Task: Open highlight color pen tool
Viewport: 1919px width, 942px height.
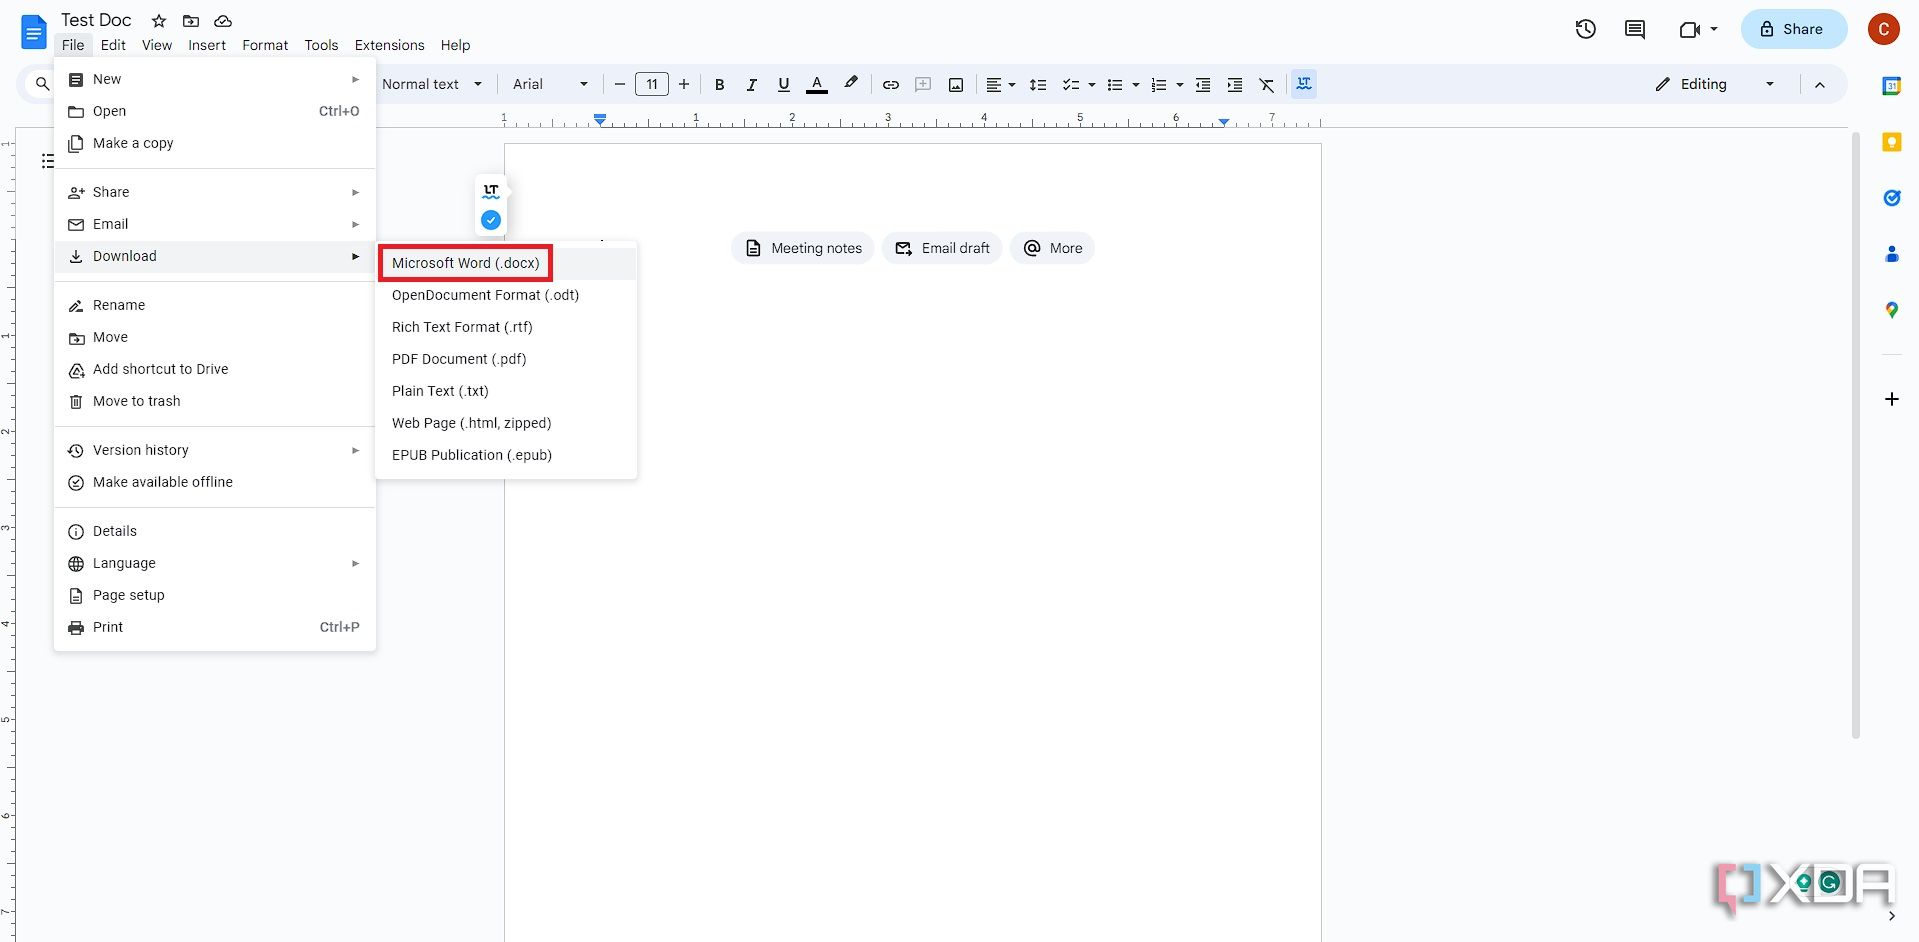Action: (851, 84)
